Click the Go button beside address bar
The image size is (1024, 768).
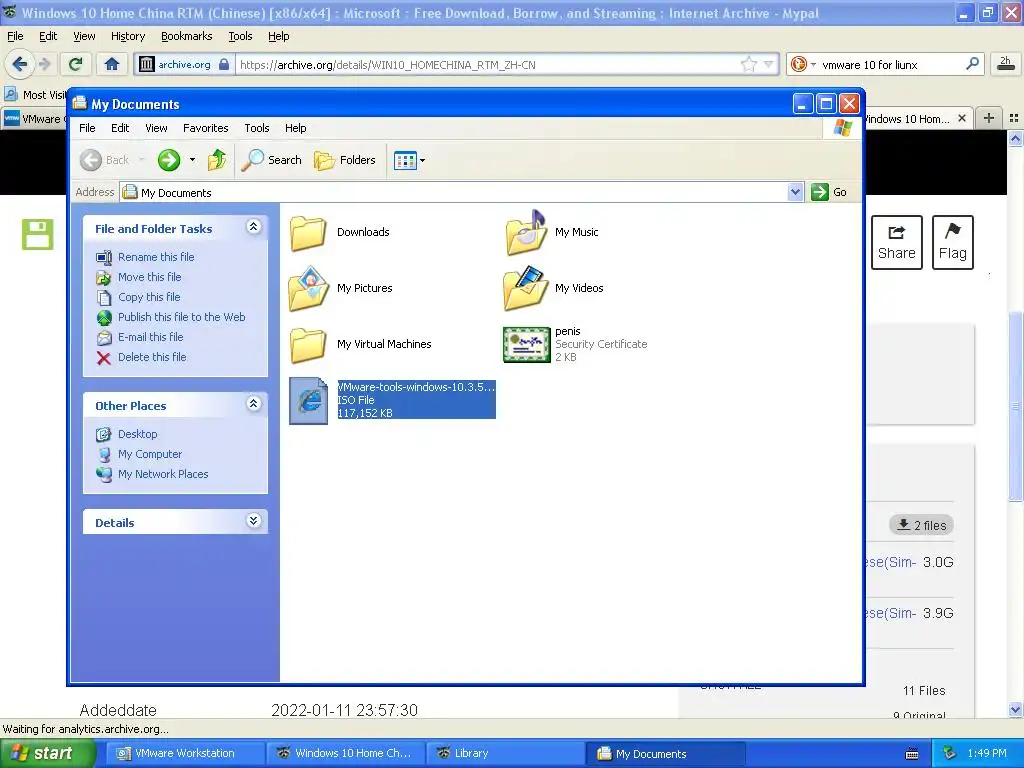coord(829,192)
